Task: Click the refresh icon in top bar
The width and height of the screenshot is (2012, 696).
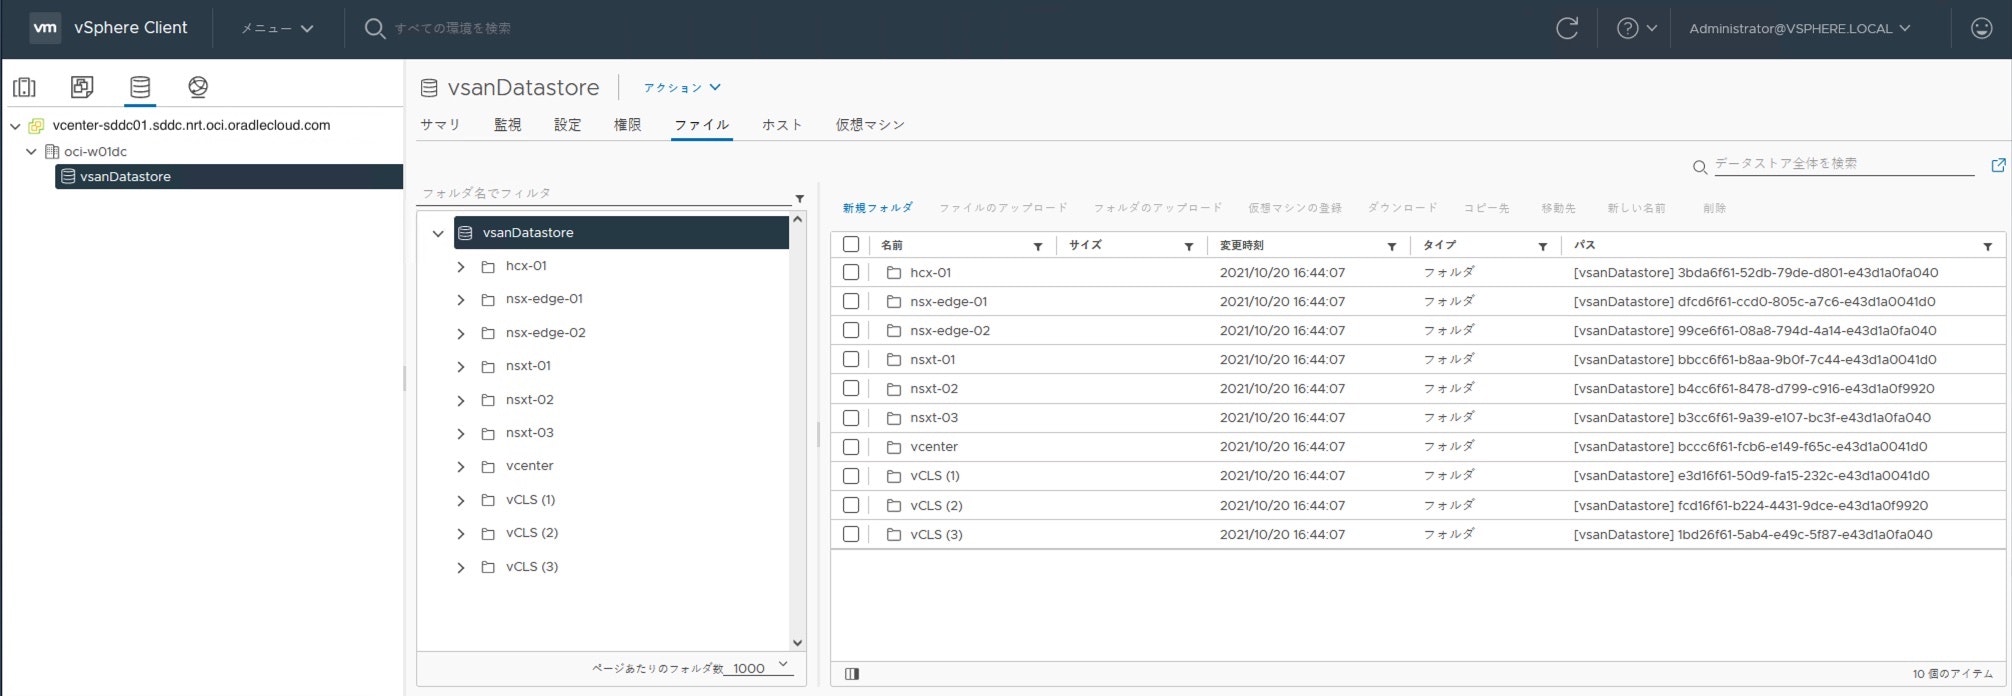Action: (1567, 28)
